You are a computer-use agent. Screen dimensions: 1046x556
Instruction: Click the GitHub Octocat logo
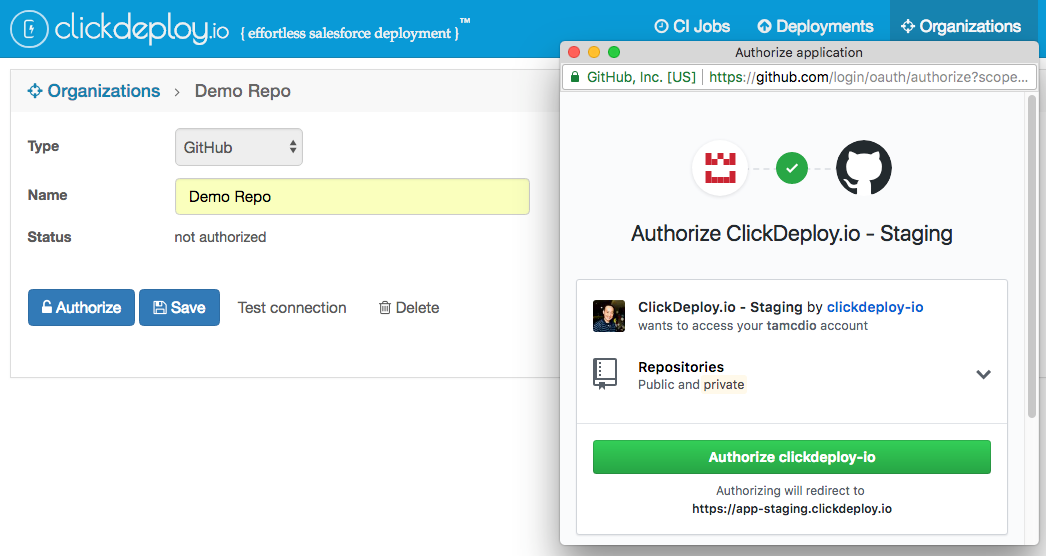pyautogui.click(x=864, y=168)
